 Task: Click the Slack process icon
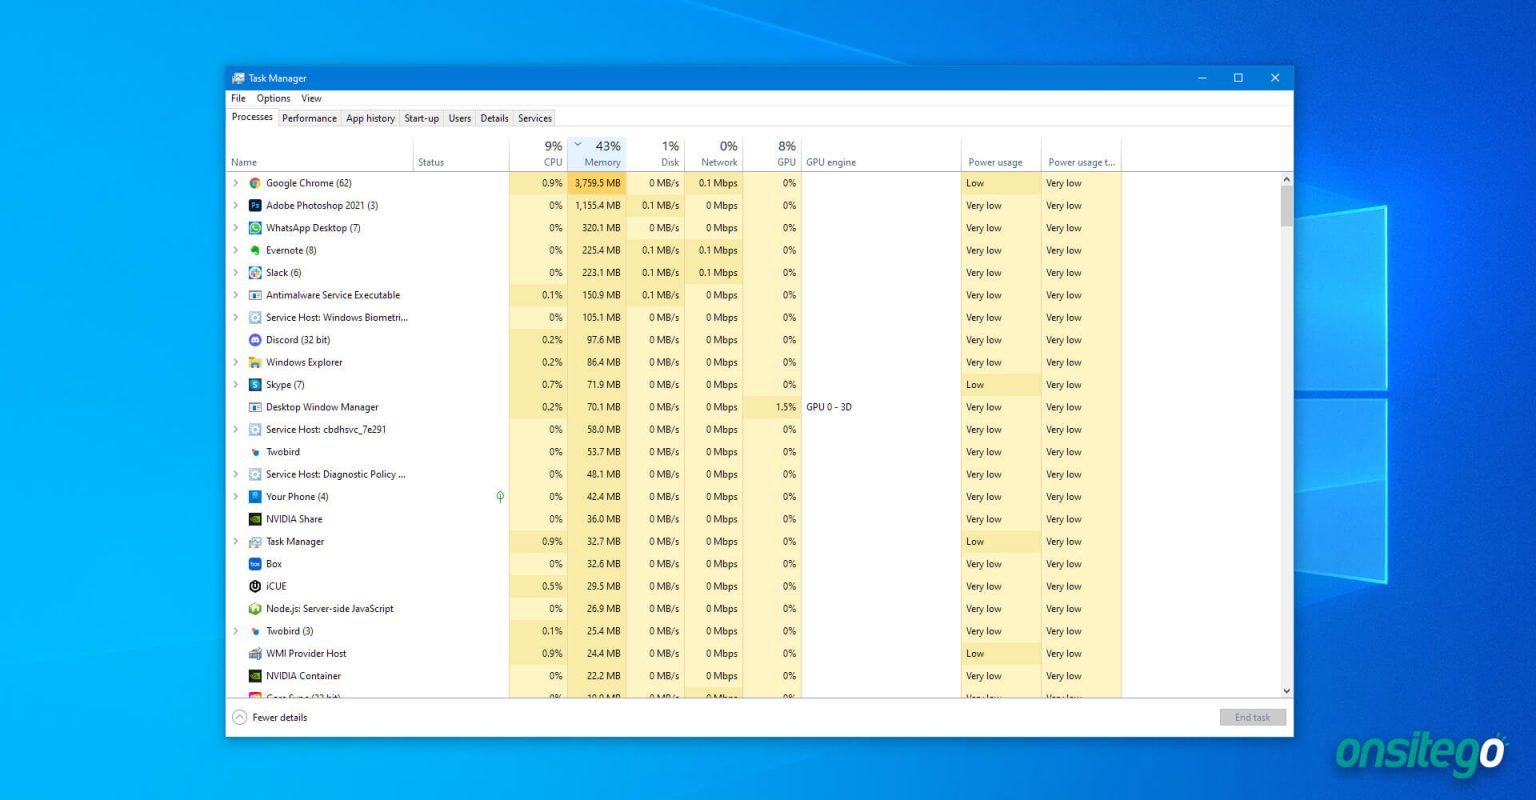coord(256,272)
